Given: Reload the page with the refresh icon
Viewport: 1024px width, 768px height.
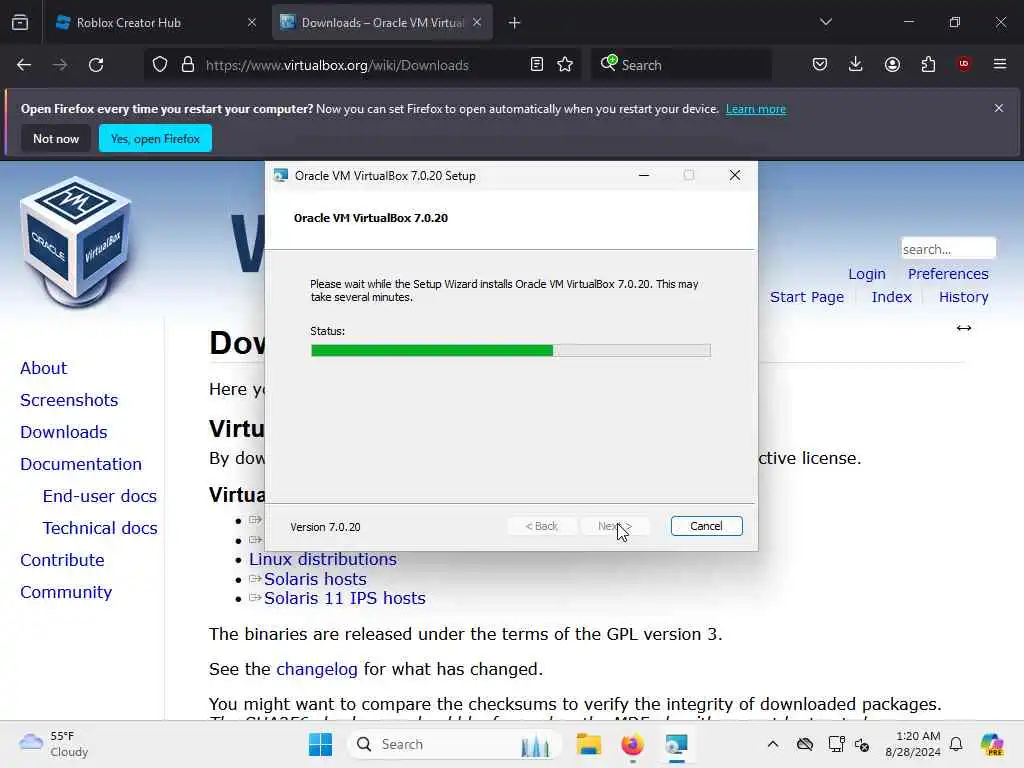Looking at the screenshot, I should (x=96, y=65).
